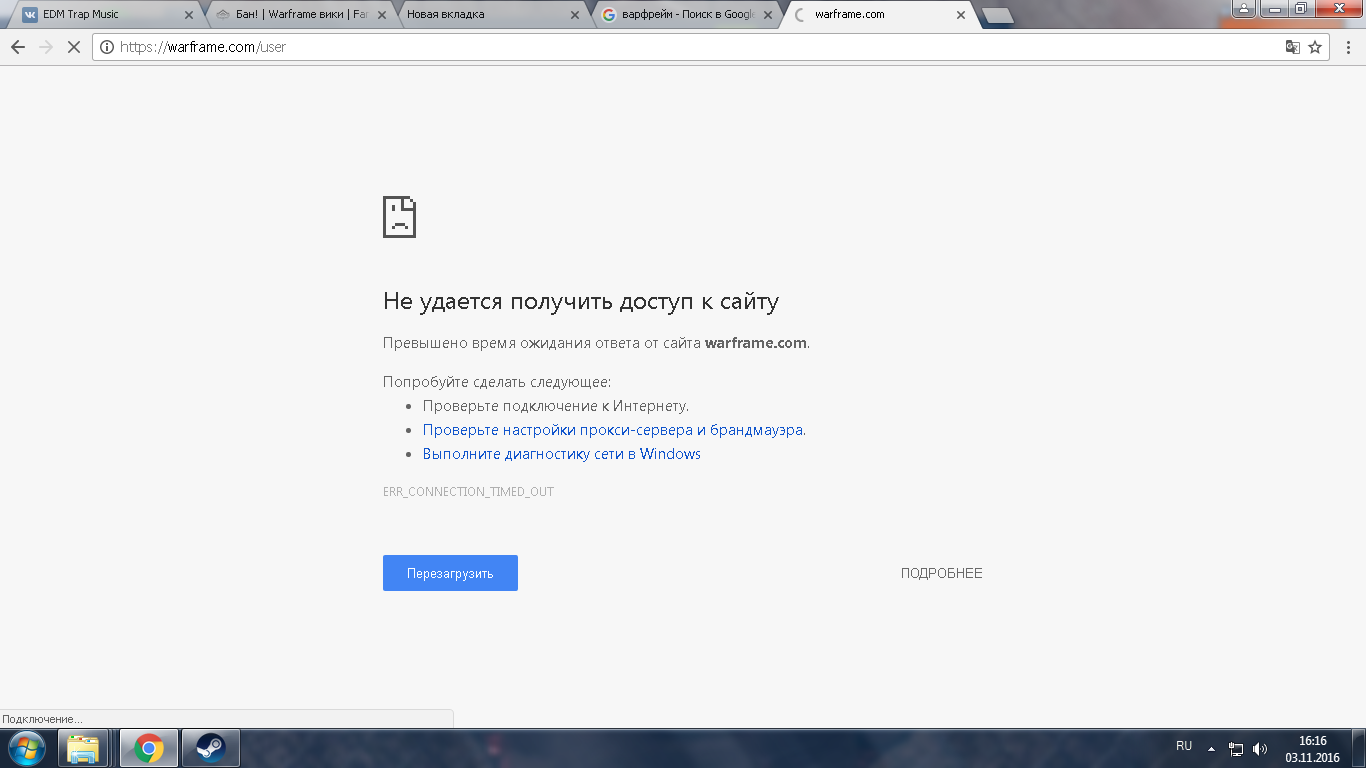
Task: Select the ERR_CONNECTION_TIMED_OUT error code text
Action: pyautogui.click(x=468, y=492)
